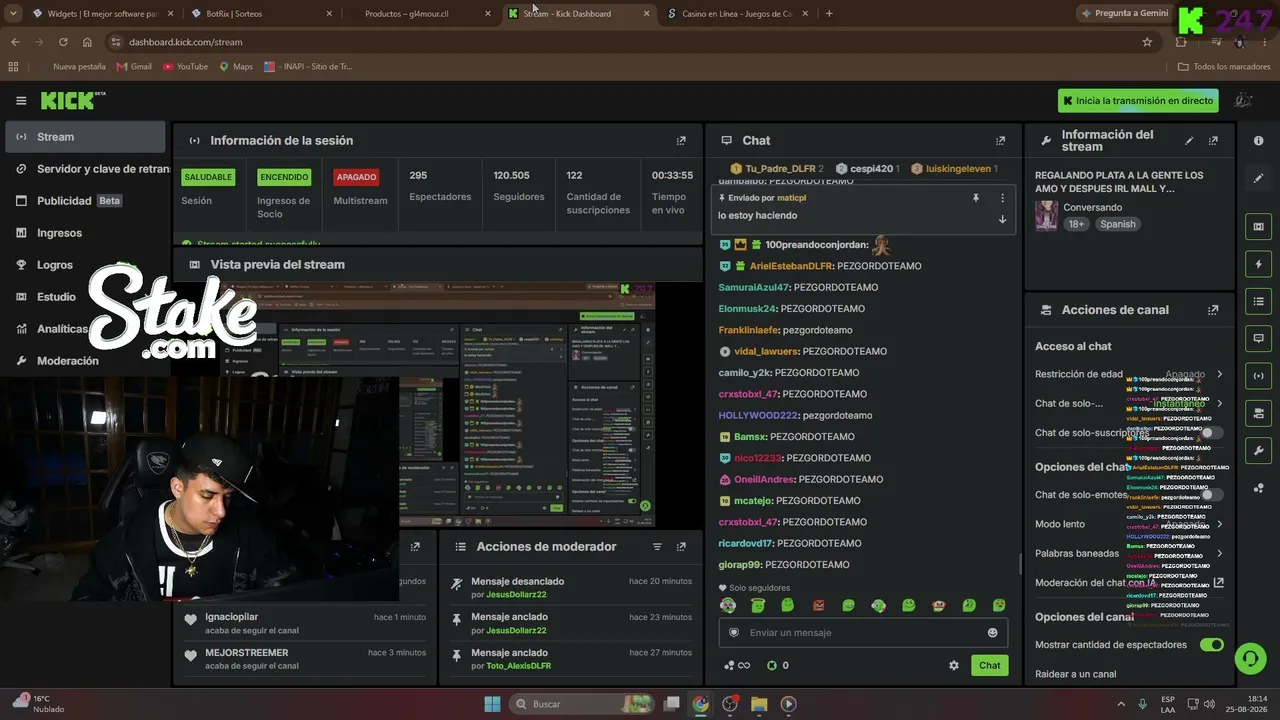Click the Spanish language tag
The image size is (1280, 720).
pyautogui.click(x=1118, y=224)
